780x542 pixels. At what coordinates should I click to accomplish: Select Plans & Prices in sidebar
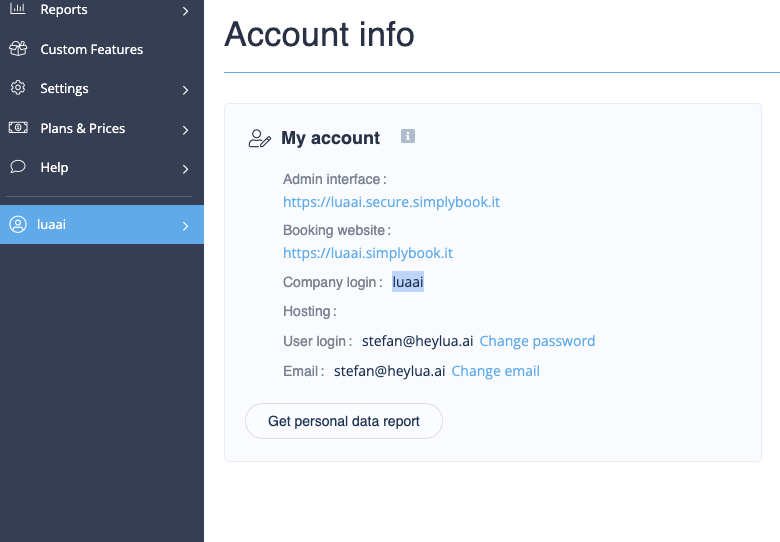click(x=102, y=128)
